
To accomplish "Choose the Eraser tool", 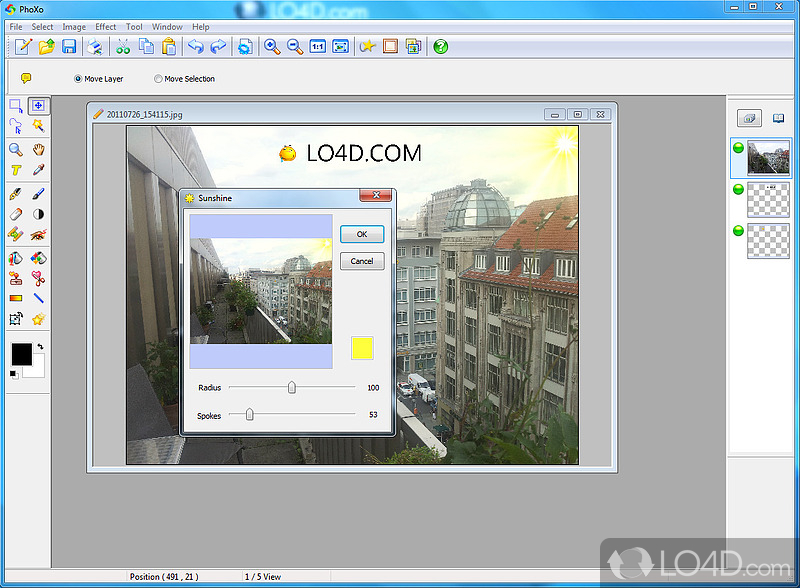I will [x=15, y=214].
